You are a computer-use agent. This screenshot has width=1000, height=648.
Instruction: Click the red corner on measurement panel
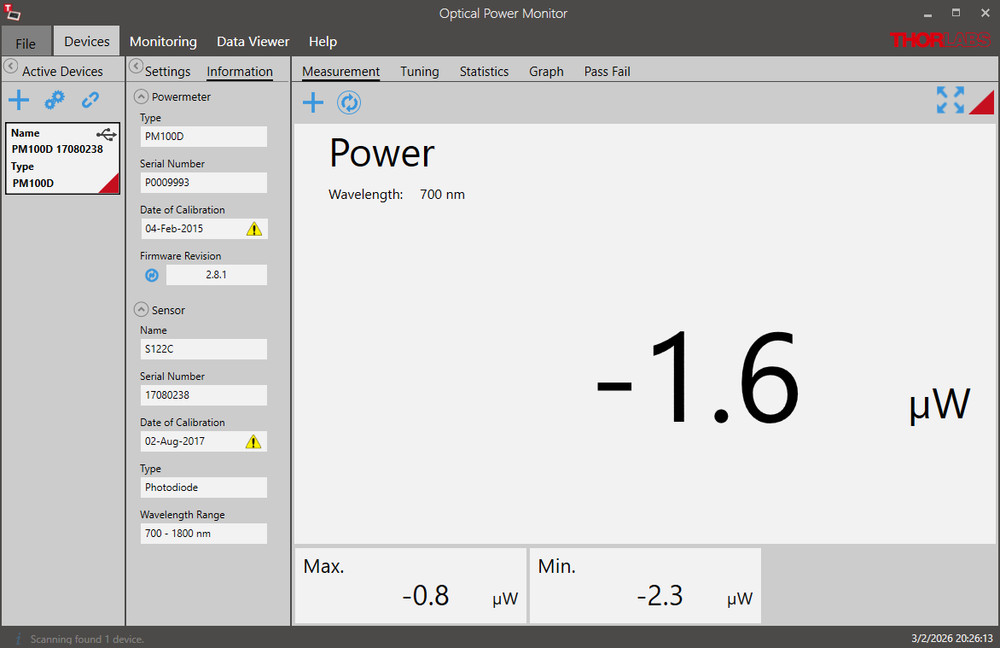[x=984, y=104]
